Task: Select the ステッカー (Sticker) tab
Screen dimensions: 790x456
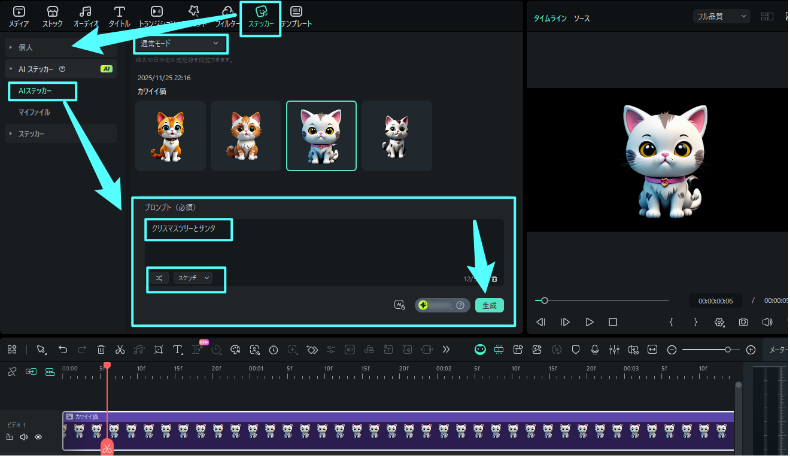Action: pyautogui.click(x=260, y=17)
